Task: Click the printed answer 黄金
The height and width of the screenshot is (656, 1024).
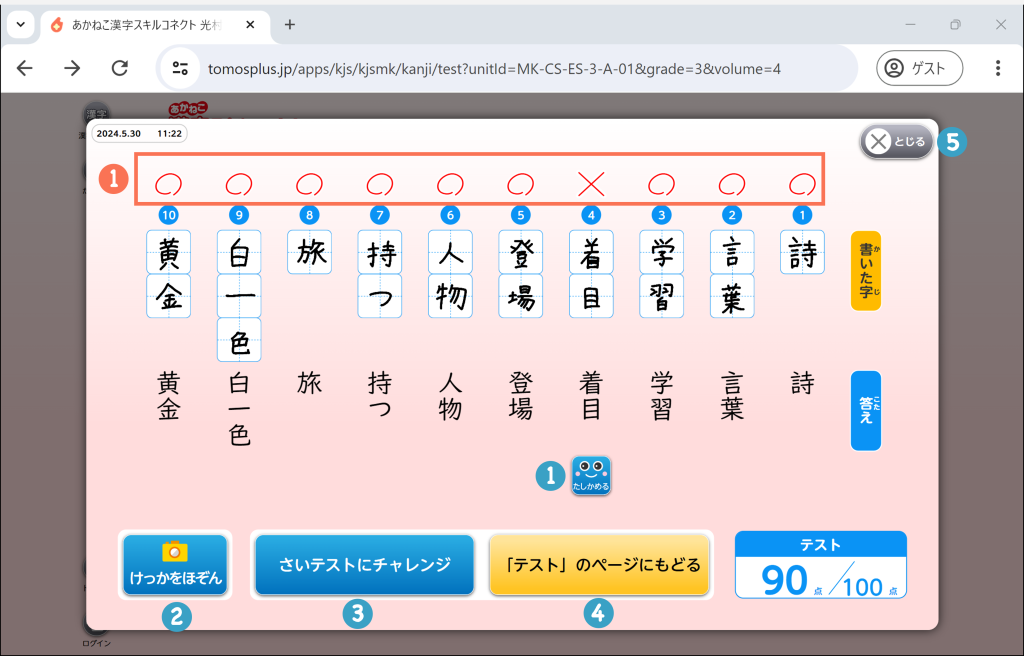Action: tap(168, 396)
